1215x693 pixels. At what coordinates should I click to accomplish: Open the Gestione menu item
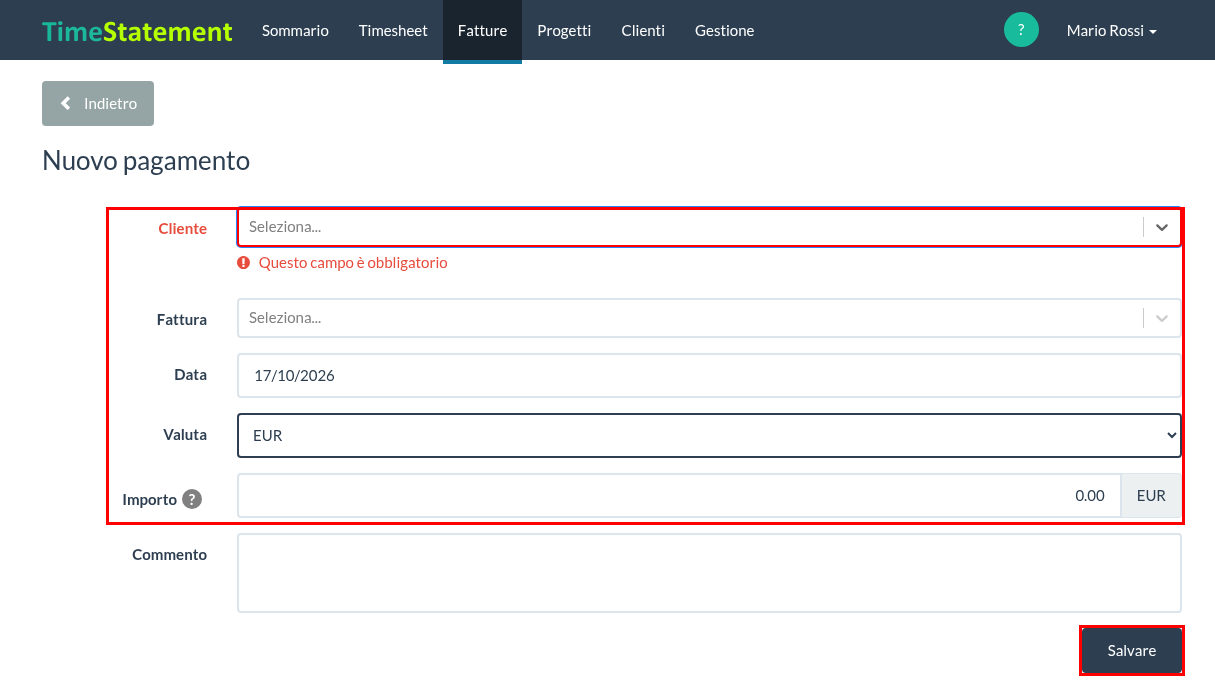tap(724, 31)
